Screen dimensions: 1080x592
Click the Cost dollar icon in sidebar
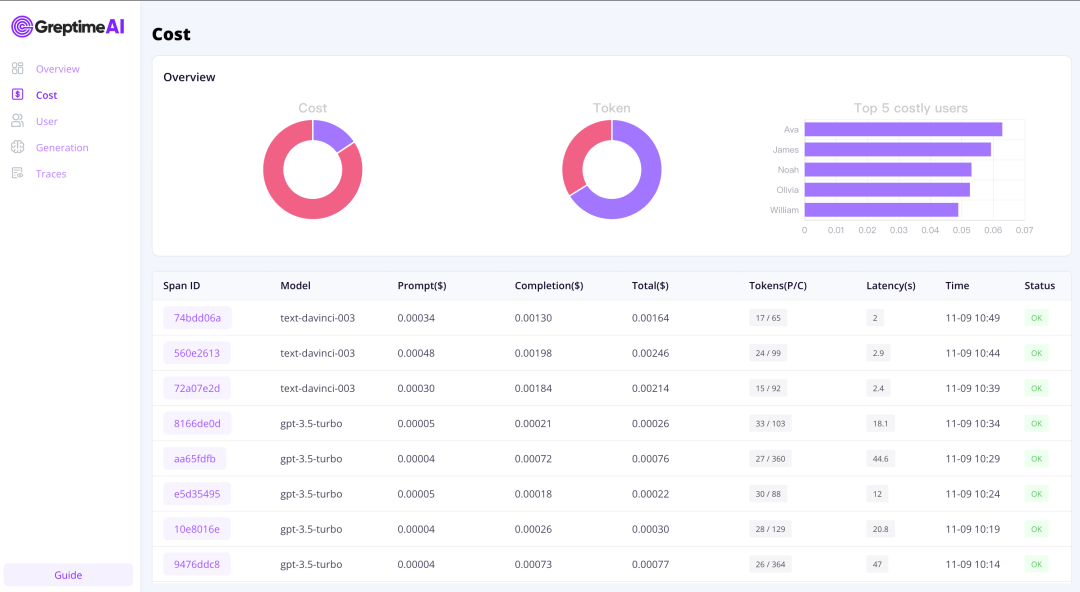[x=17, y=95]
